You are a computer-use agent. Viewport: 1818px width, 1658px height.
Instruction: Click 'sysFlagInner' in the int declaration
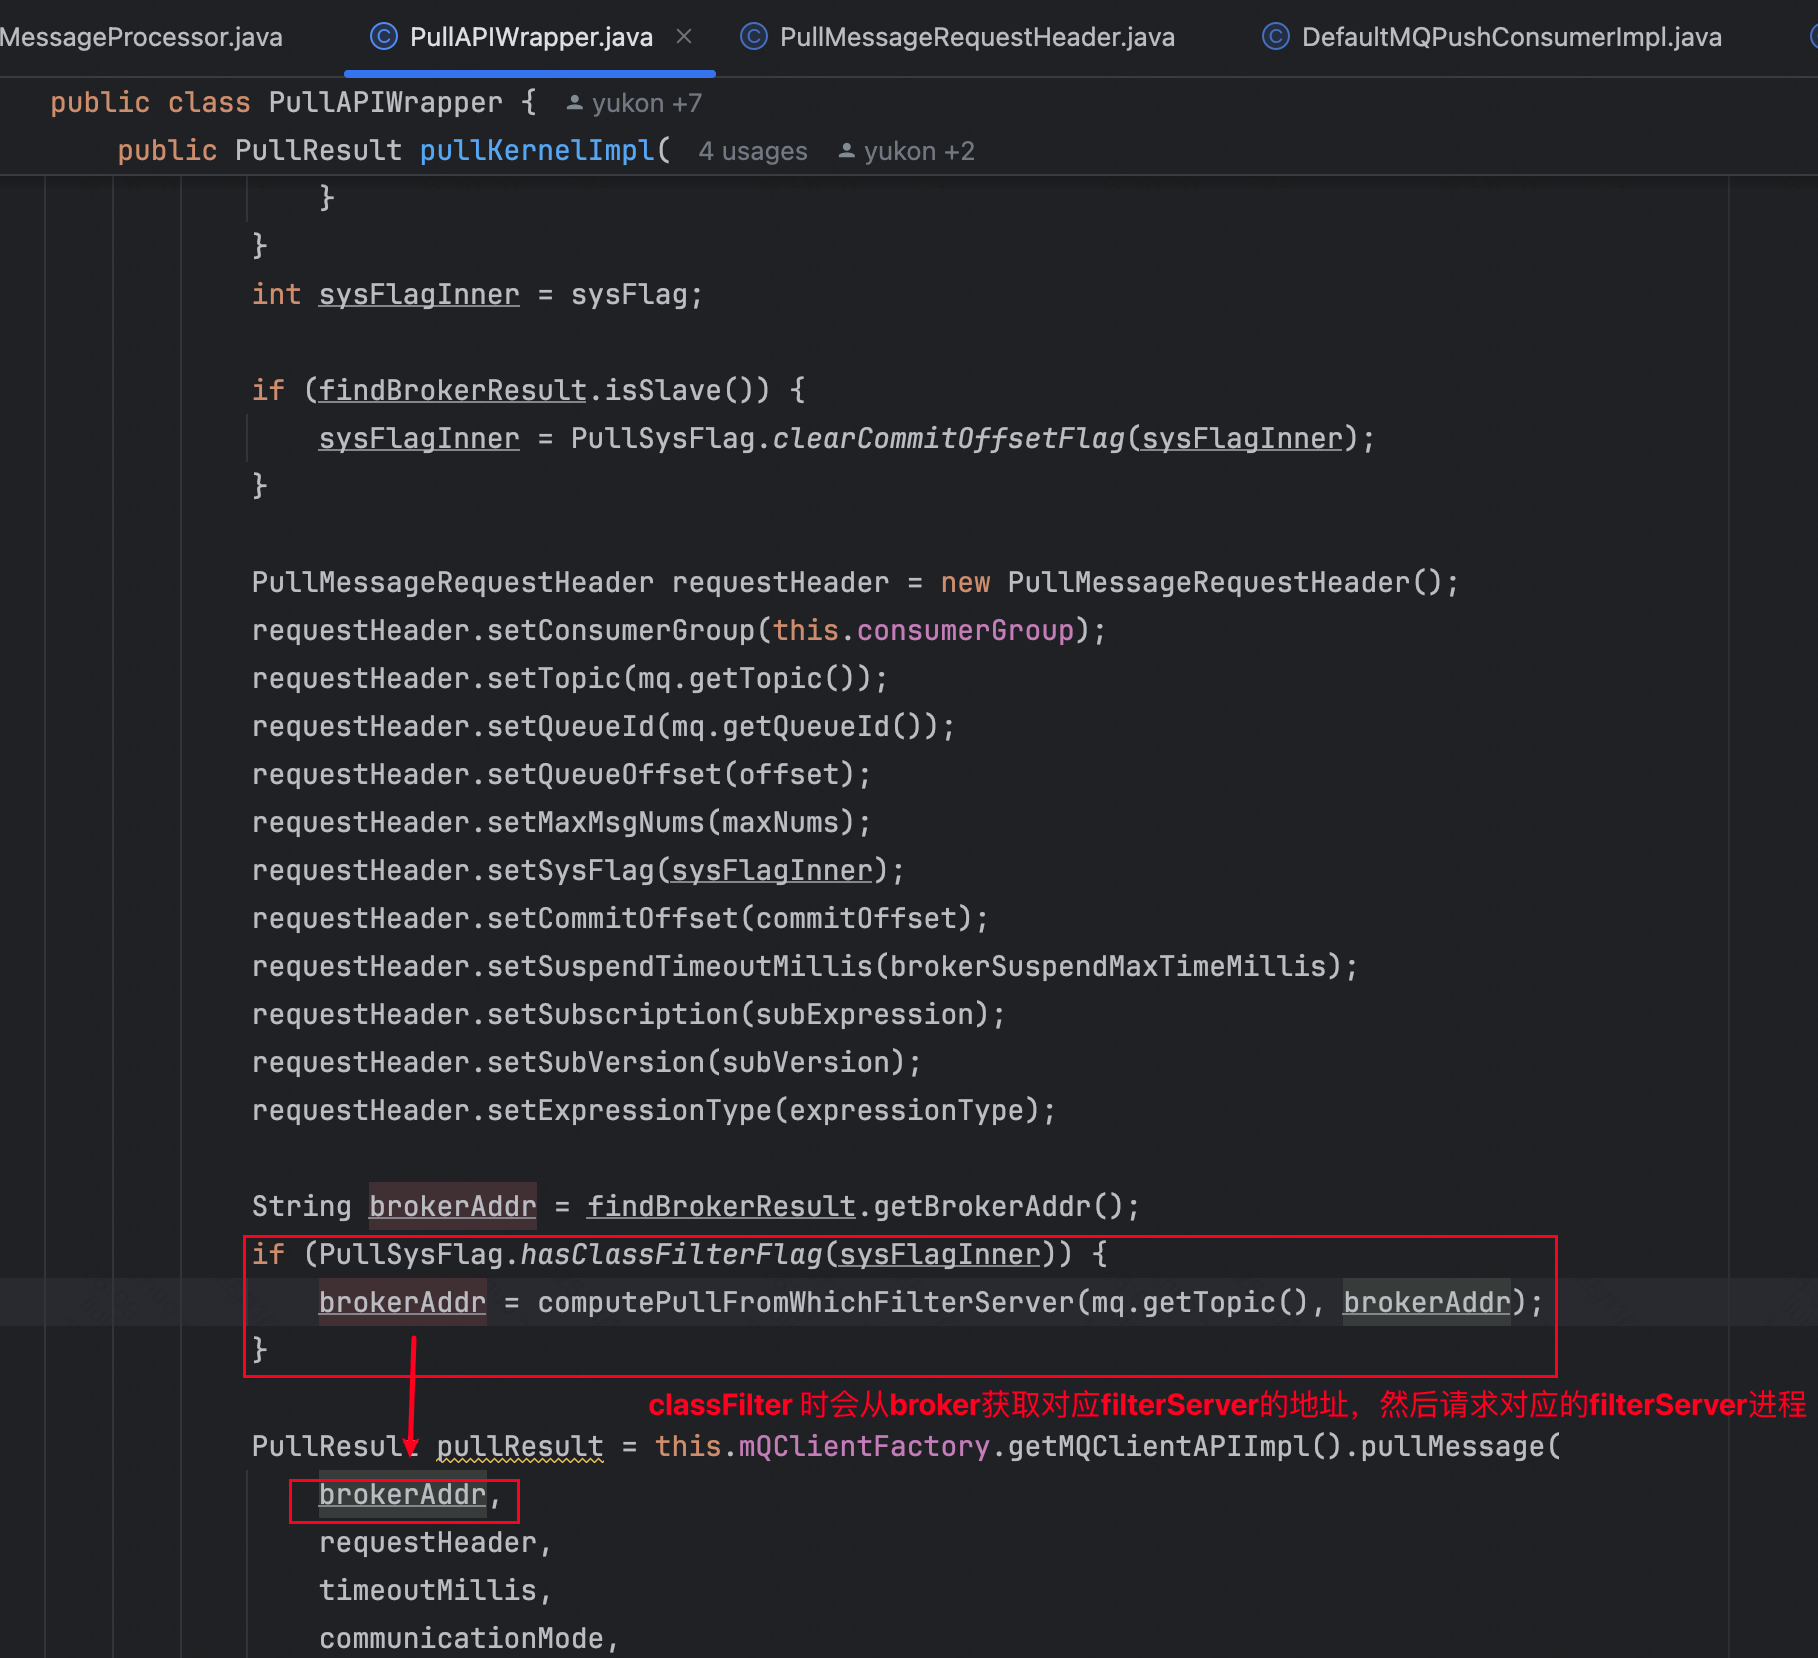tap(419, 294)
